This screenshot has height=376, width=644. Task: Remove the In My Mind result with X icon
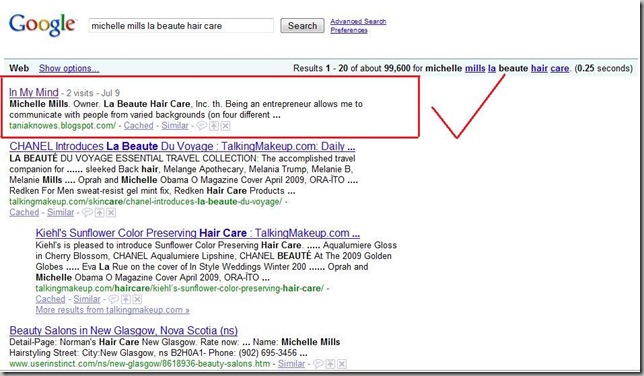pos(225,126)
